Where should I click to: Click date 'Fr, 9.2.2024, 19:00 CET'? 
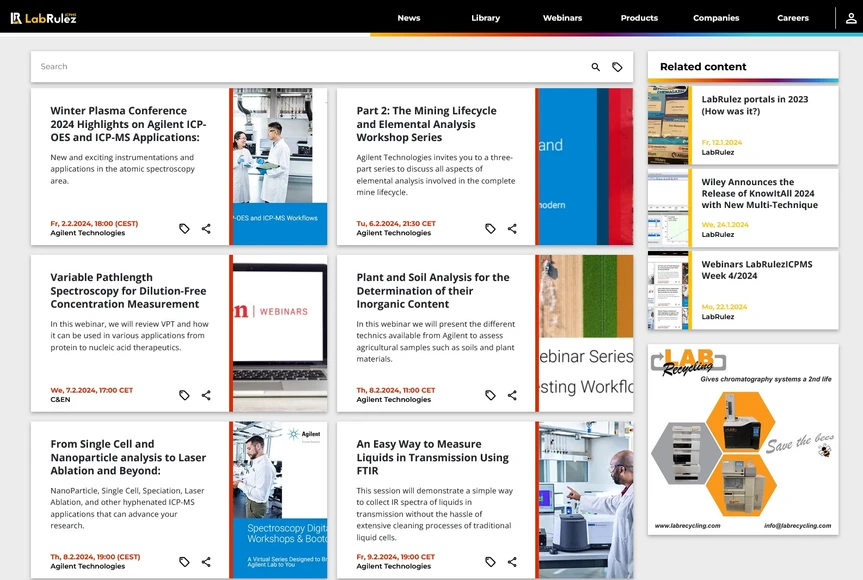(x=396, y=557)
